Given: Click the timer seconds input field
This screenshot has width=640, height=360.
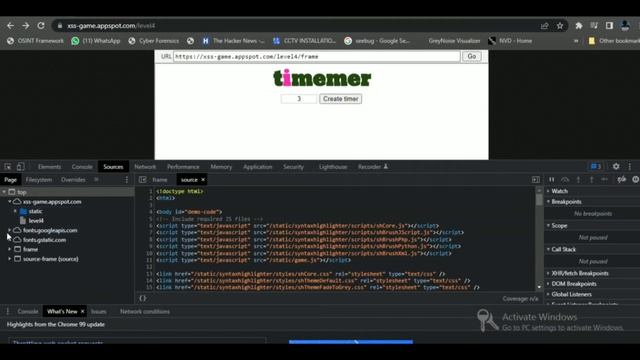Looking at the screenshot, I should pyautogui.click(x=299, y=99).
